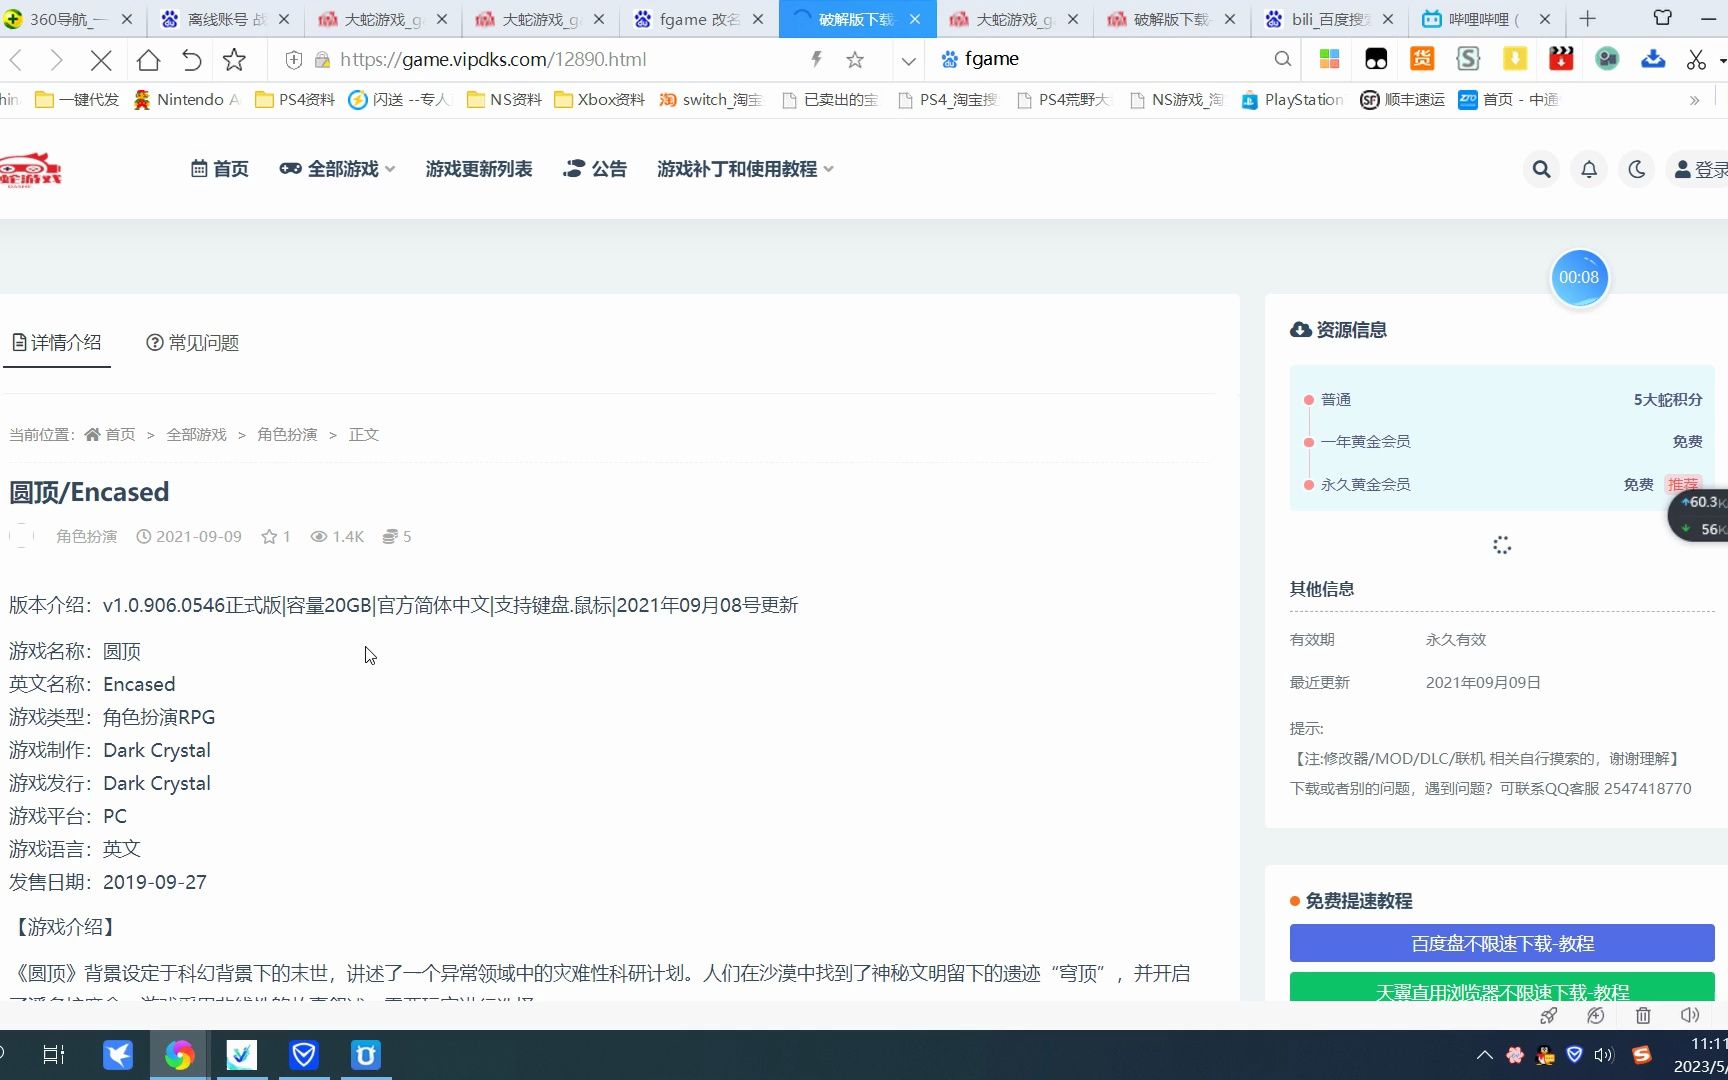This screenshot has width=1728, height=1080.
Task: Switch to 详情介绍 tab
Action: point(57,343)
